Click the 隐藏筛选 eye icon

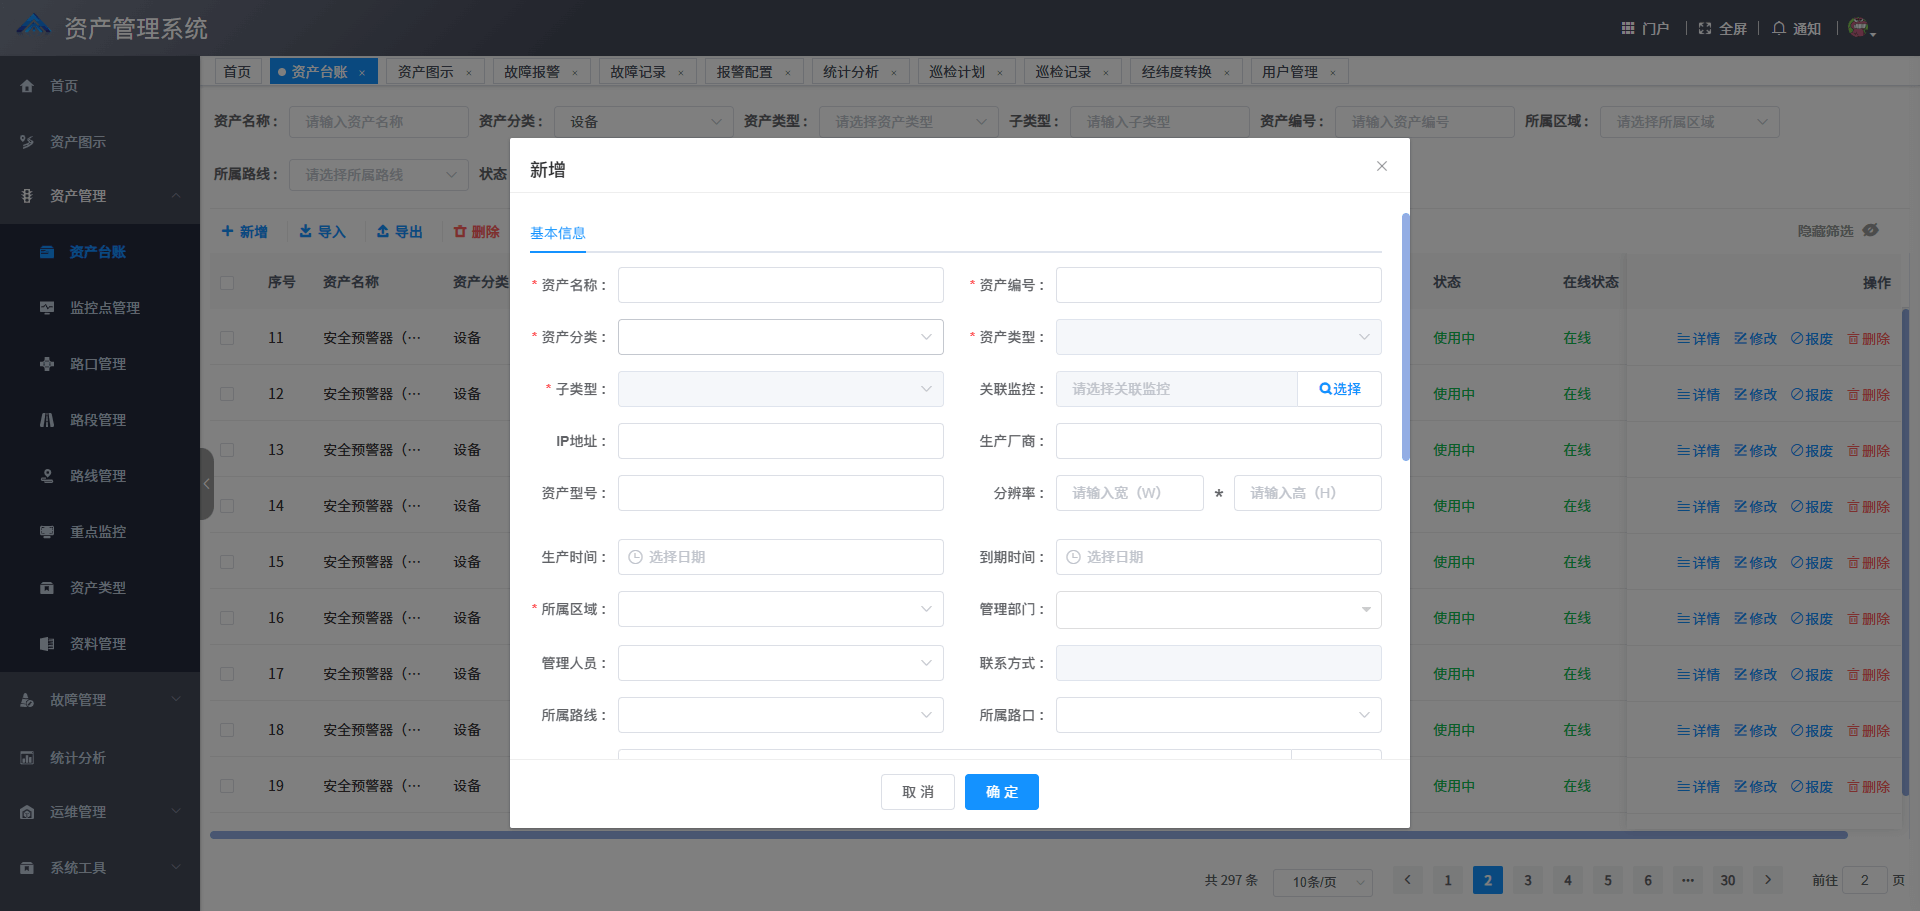pyautogui.click(x=1870, y=230)
